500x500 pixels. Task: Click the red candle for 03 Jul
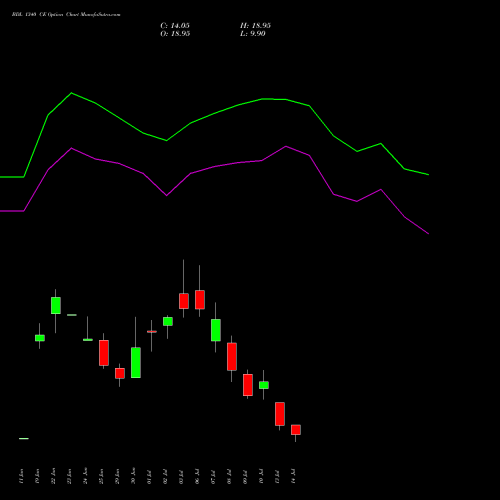(x=184, y=301)
